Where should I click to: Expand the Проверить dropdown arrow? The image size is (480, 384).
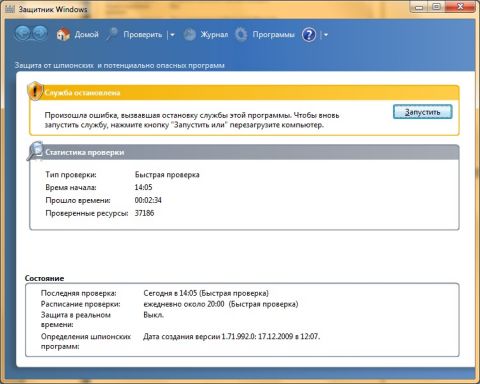pyautogui.click(x=172, y=35)
